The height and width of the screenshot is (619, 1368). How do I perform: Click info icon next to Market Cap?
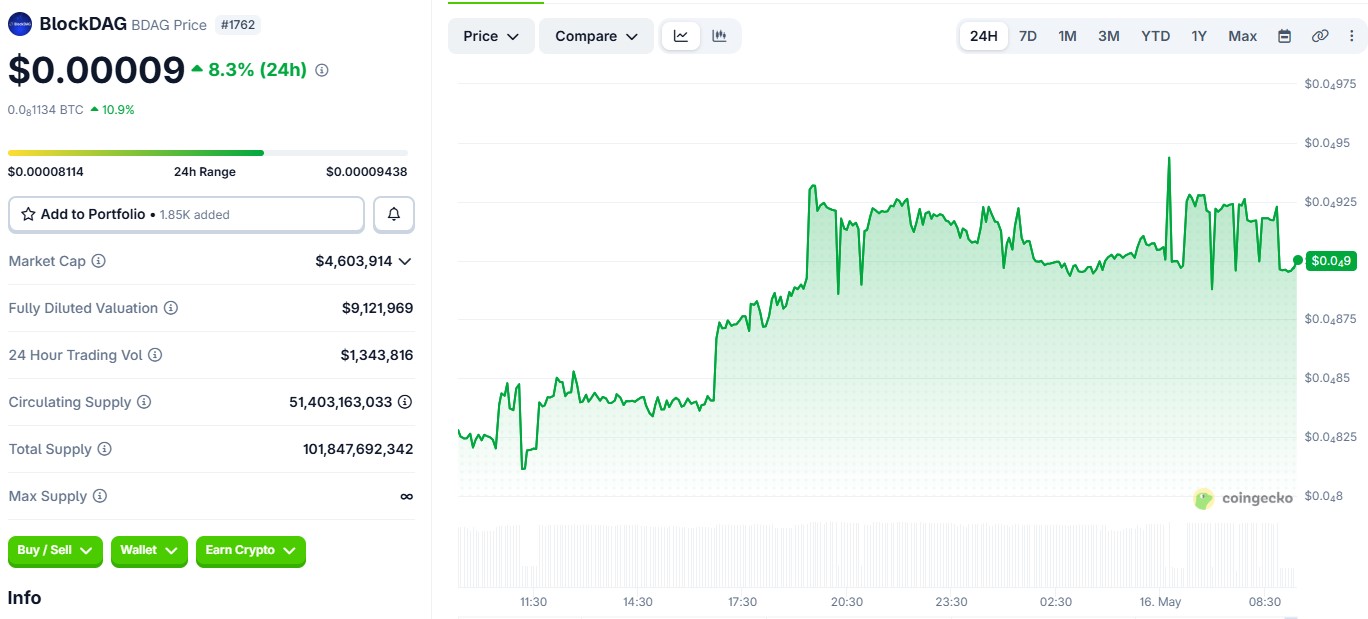pos(99,261)
